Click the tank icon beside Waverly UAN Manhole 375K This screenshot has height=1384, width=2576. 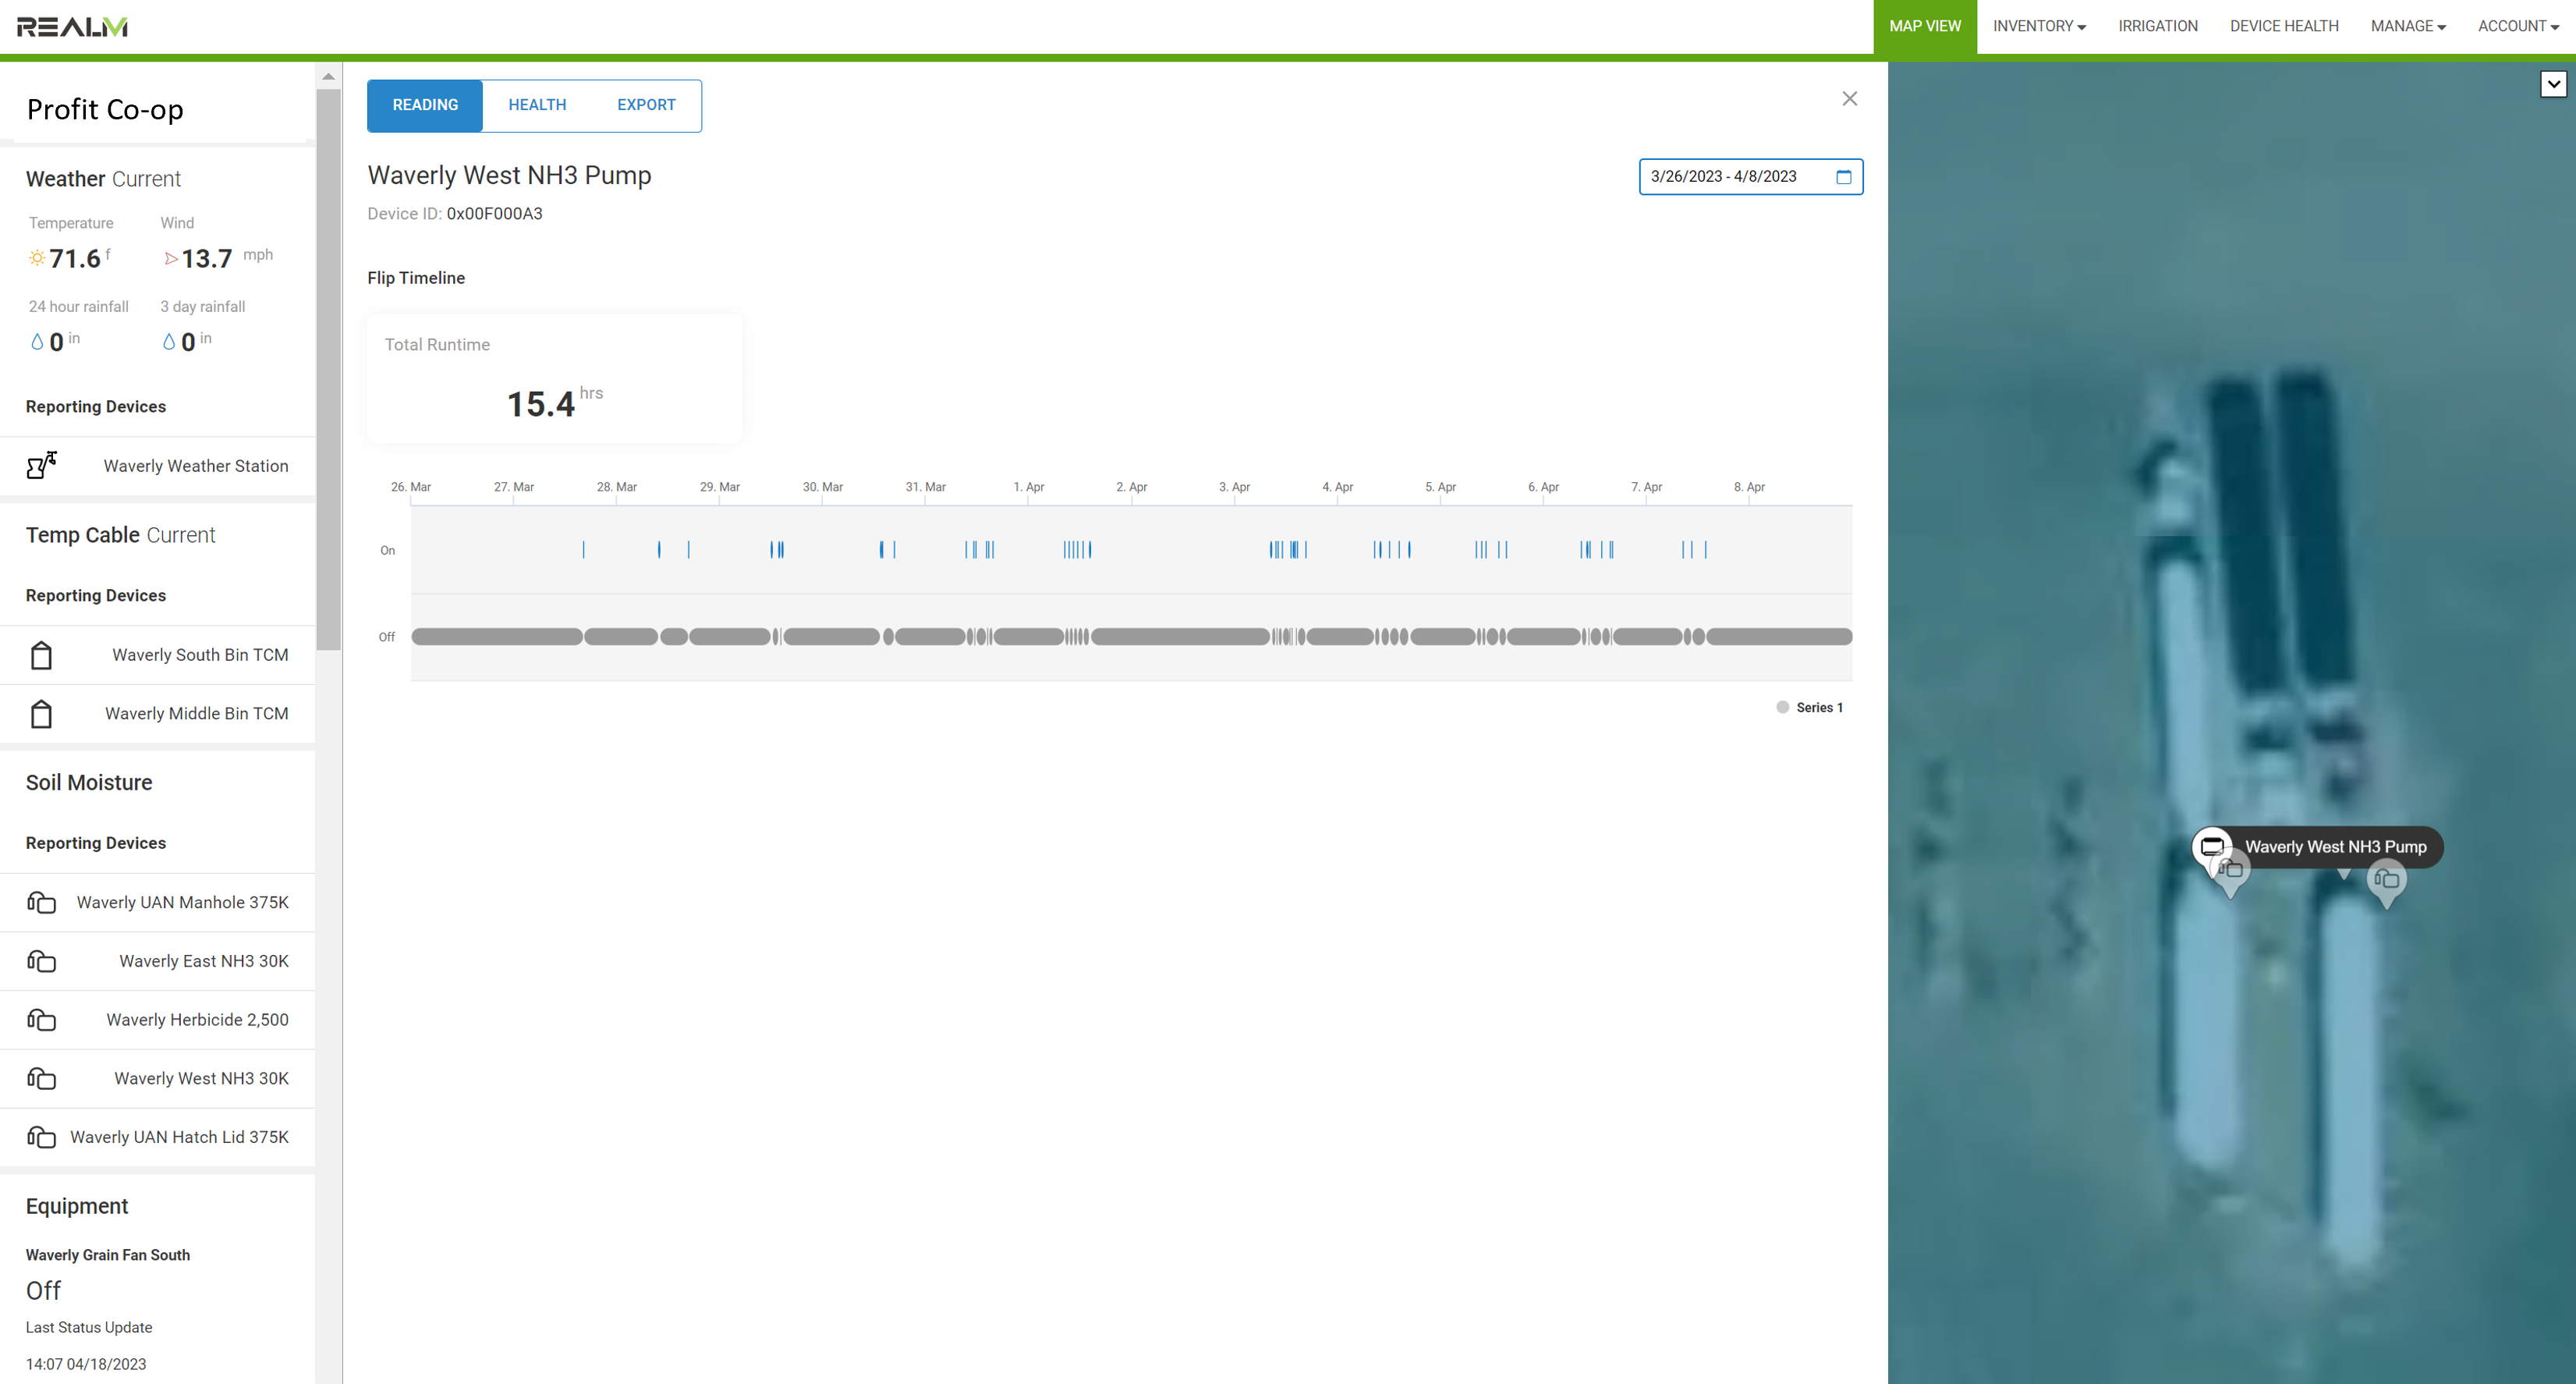click(x=41, y=902)
